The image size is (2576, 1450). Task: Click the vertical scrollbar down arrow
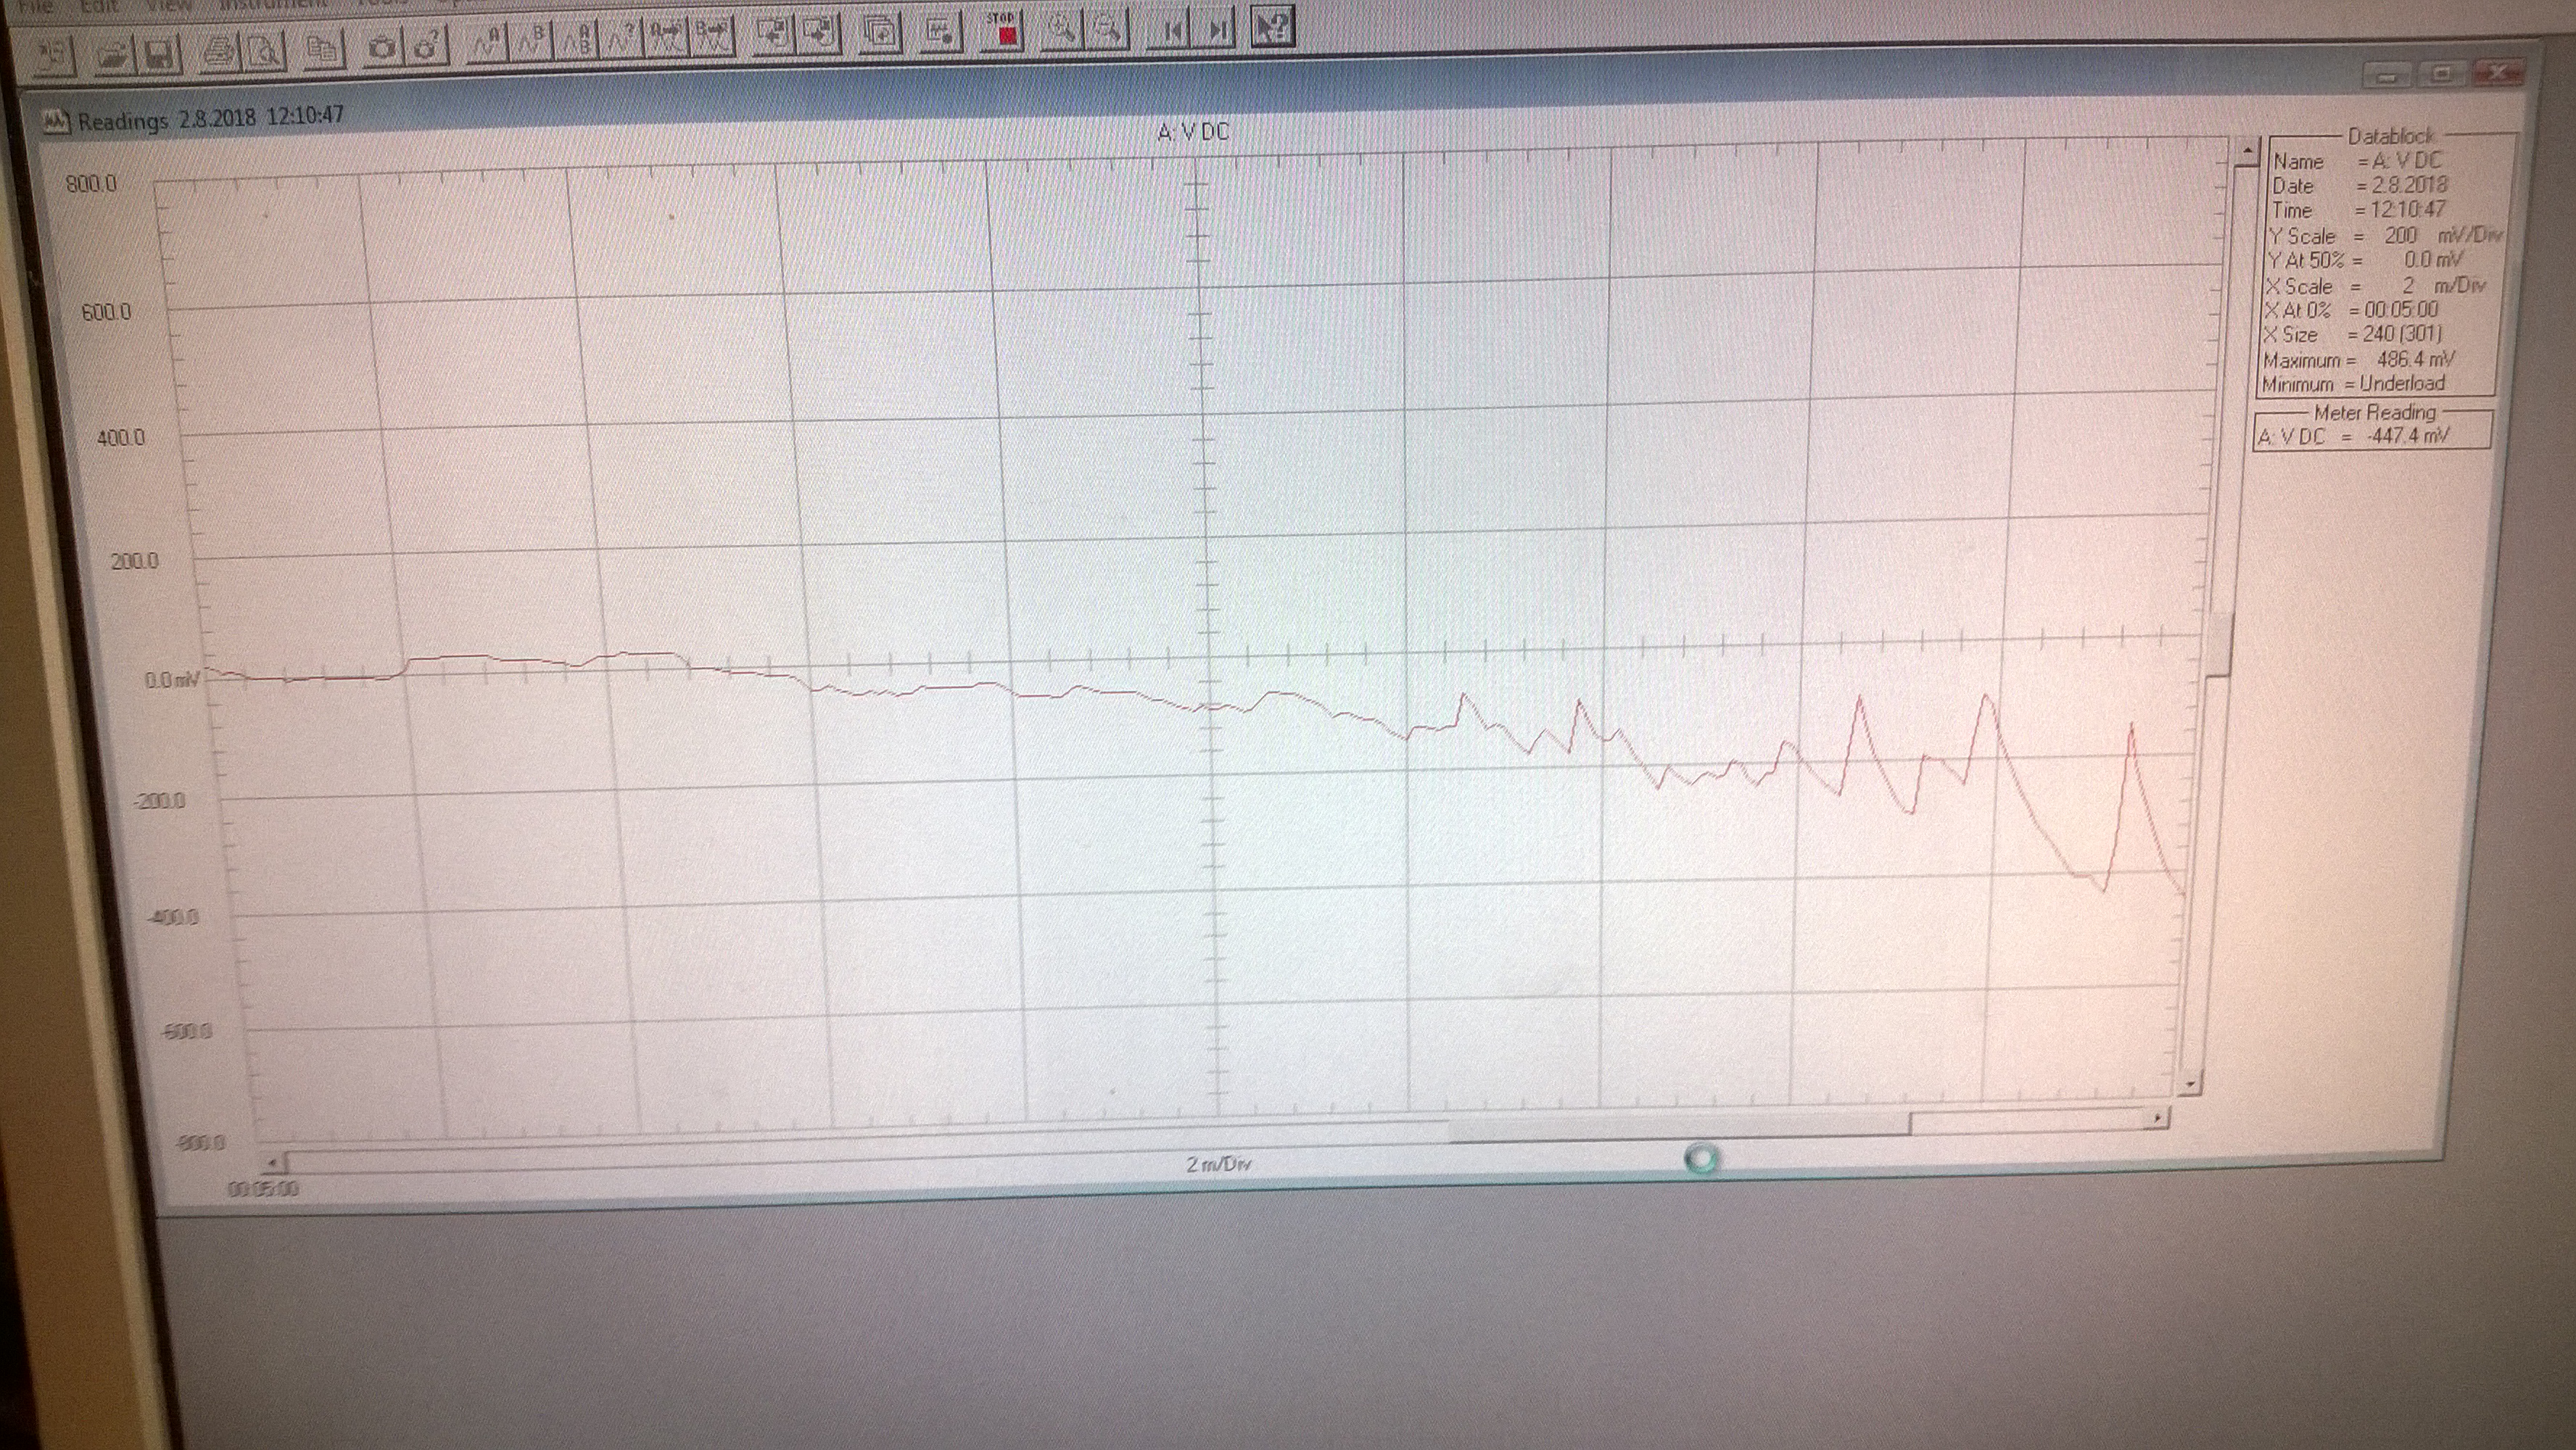[2190, 1083]
